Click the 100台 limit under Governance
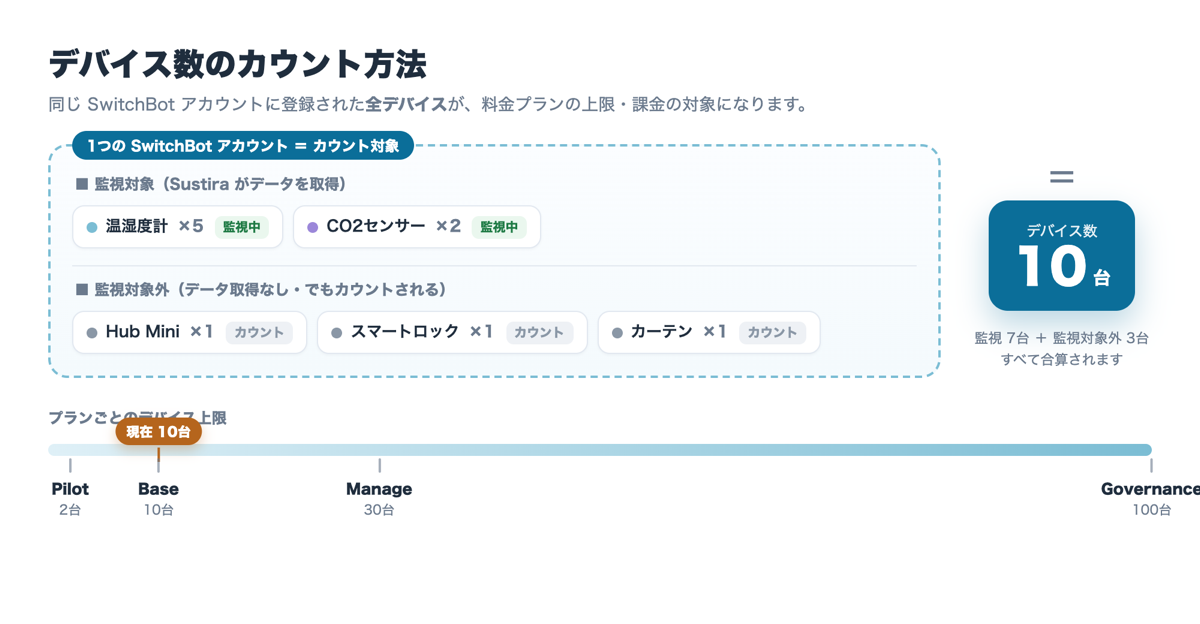The width and height of the screenshot is (1200, 624). coord(1151,510)
